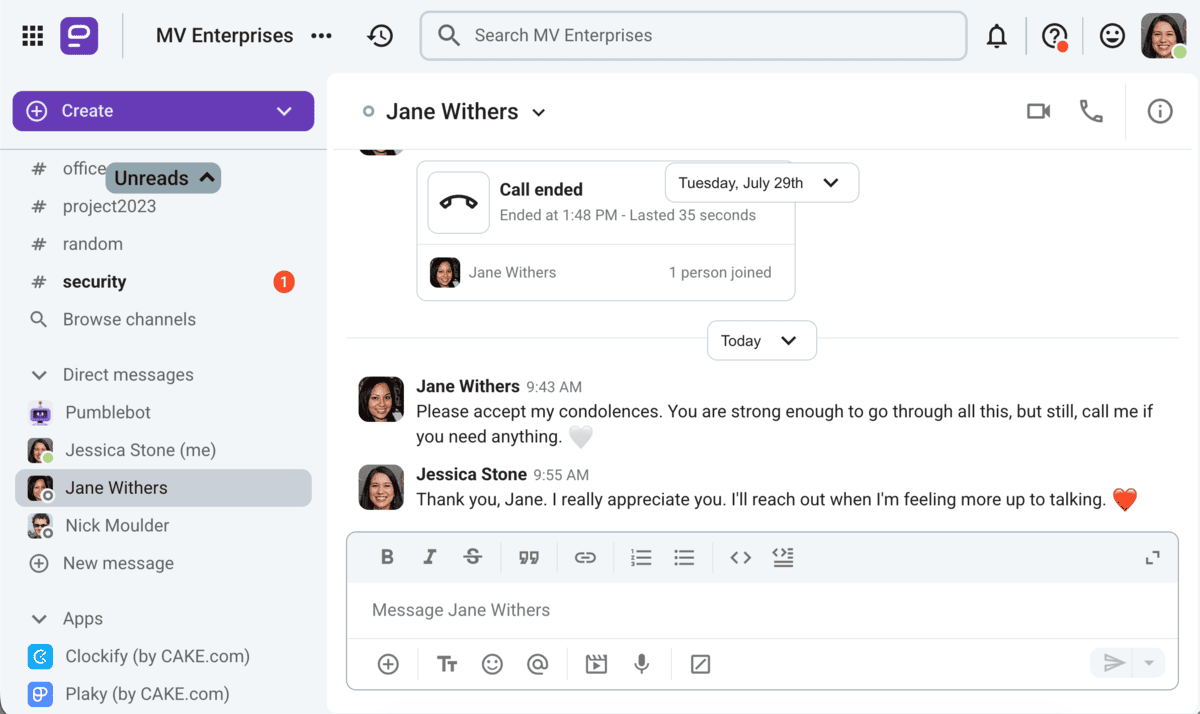Switch to the random channel
This screenshot has height=714, width=1200.
pyautogui.click(x=93, y=243)
